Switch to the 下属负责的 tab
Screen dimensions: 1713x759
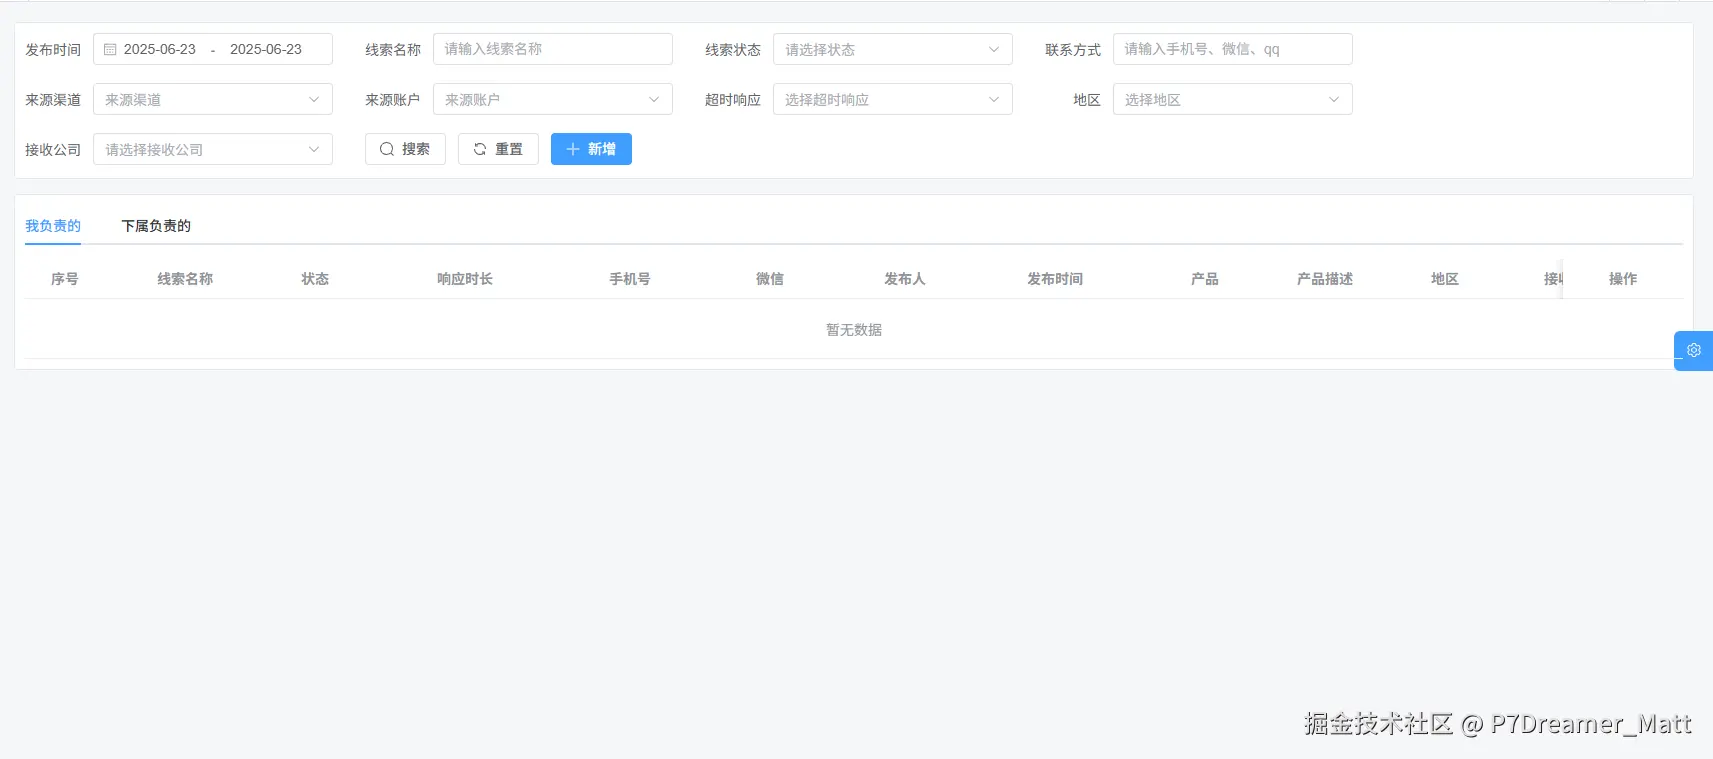click(156, 226)
